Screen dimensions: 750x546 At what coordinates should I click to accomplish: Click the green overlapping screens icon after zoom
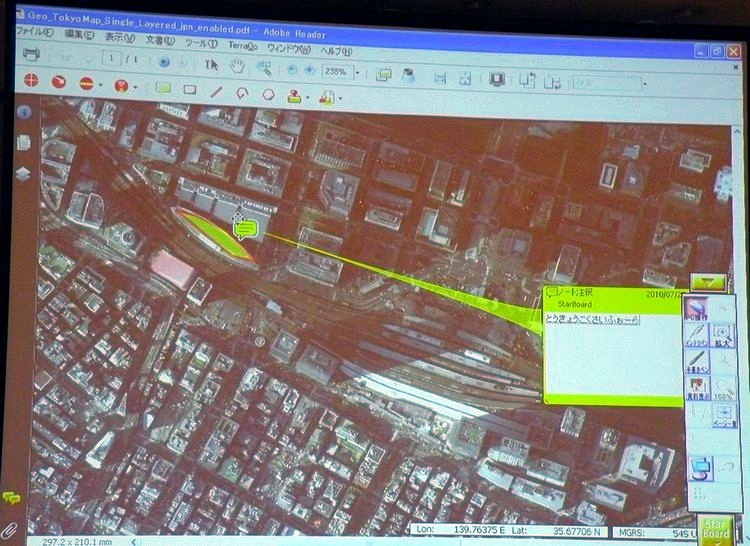[384, 75]
